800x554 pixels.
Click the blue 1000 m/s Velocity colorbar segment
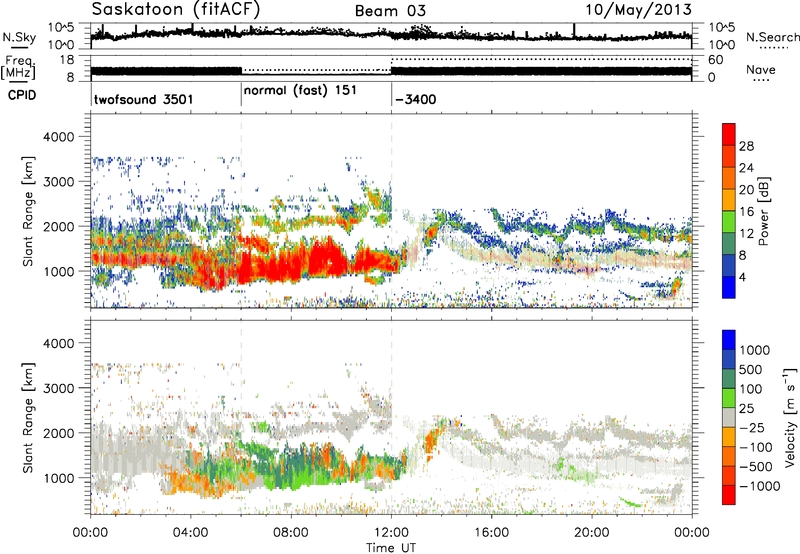729,340
